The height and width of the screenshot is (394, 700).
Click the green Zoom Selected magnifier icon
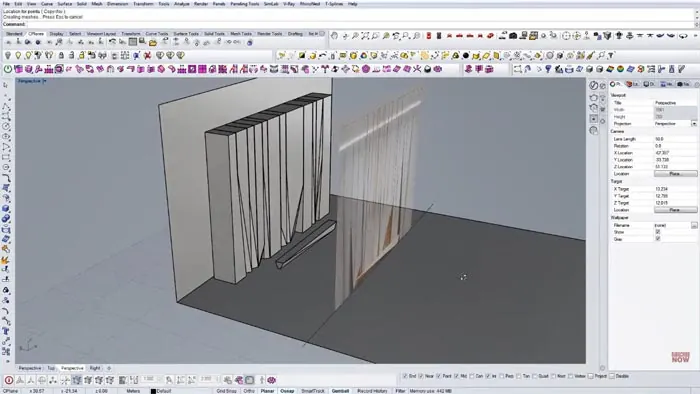click(x=386, y=36)
